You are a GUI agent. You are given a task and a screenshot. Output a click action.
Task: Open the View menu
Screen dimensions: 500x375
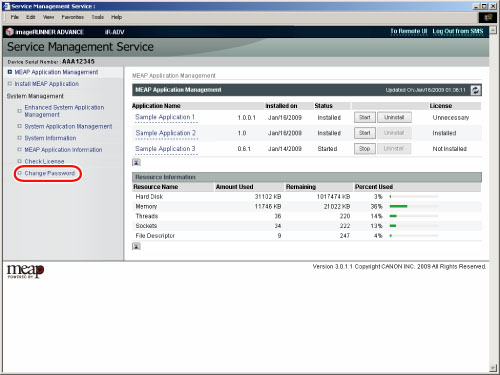(48, 17)
